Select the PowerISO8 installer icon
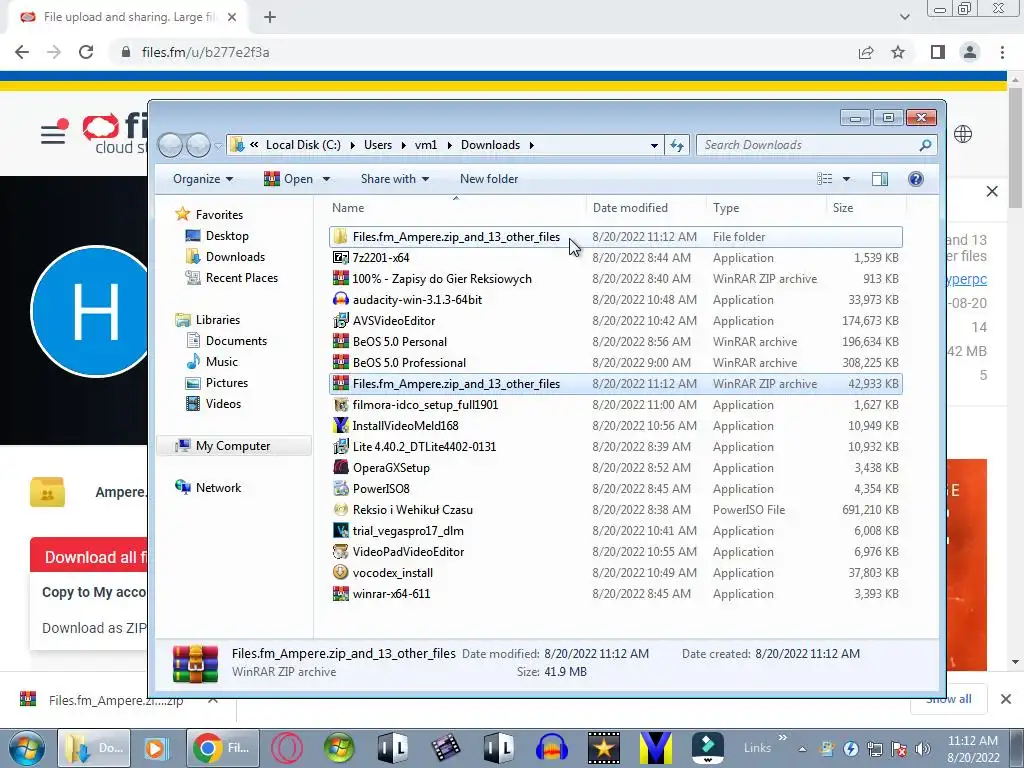 click(340, 488)
